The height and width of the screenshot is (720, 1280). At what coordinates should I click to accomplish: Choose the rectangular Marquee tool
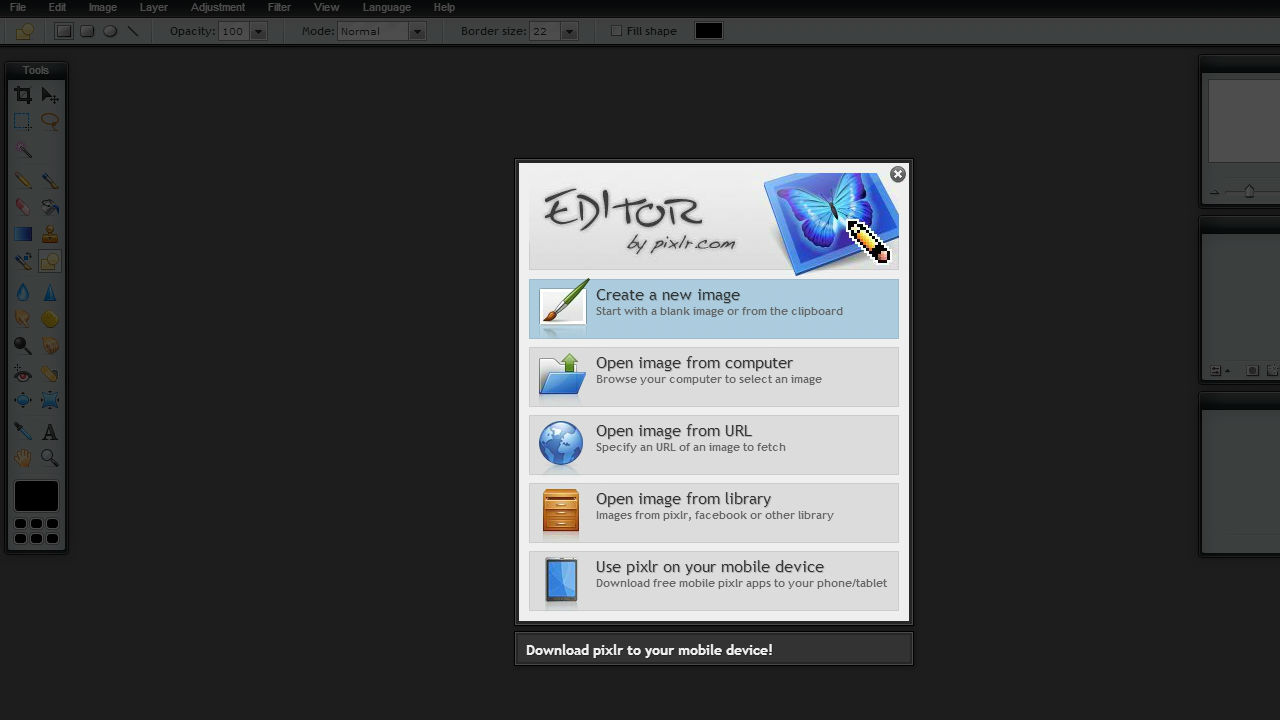click(22, 122)
